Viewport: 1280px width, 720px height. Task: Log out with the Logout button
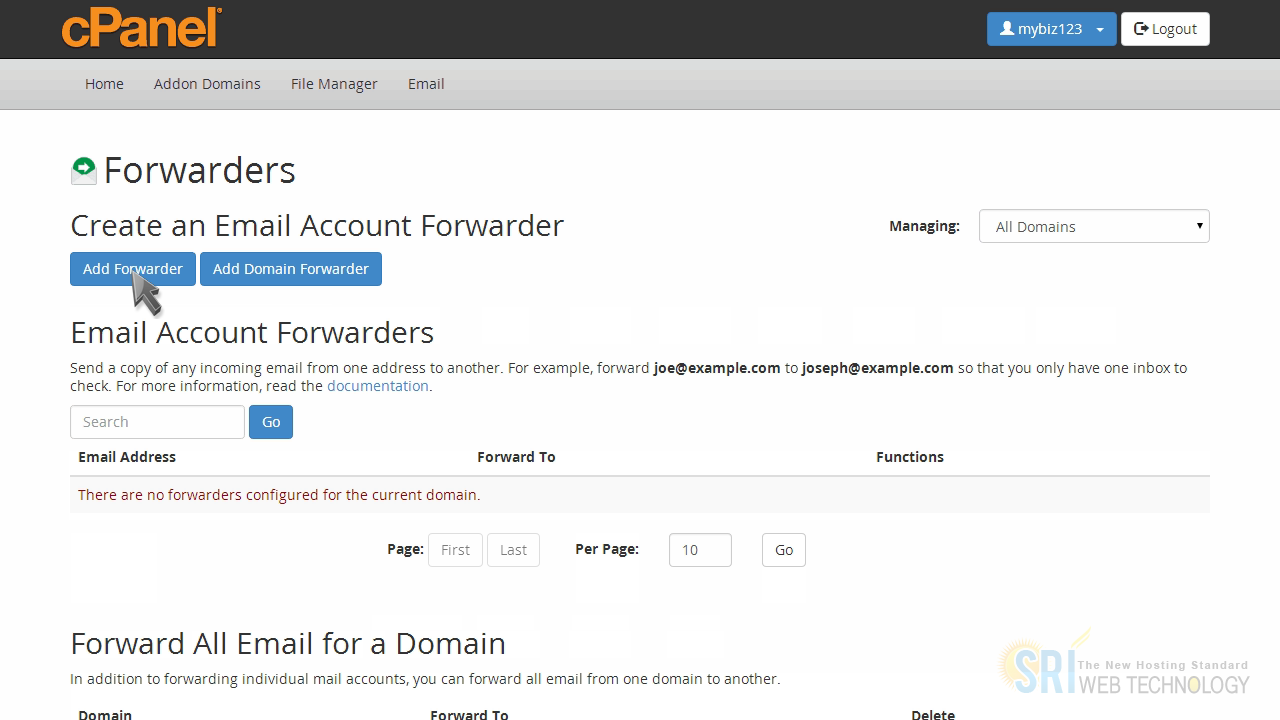1165,29
